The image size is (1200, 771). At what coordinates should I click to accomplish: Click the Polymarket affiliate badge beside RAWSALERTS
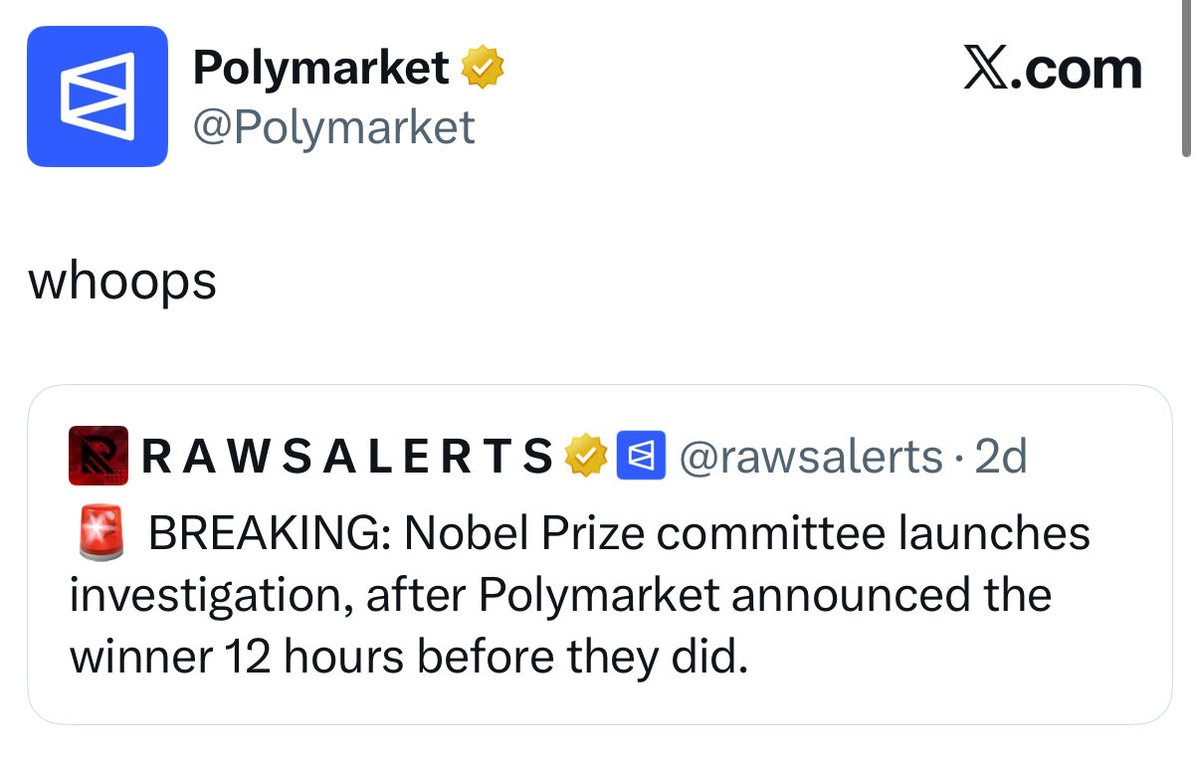coord(641,456)
